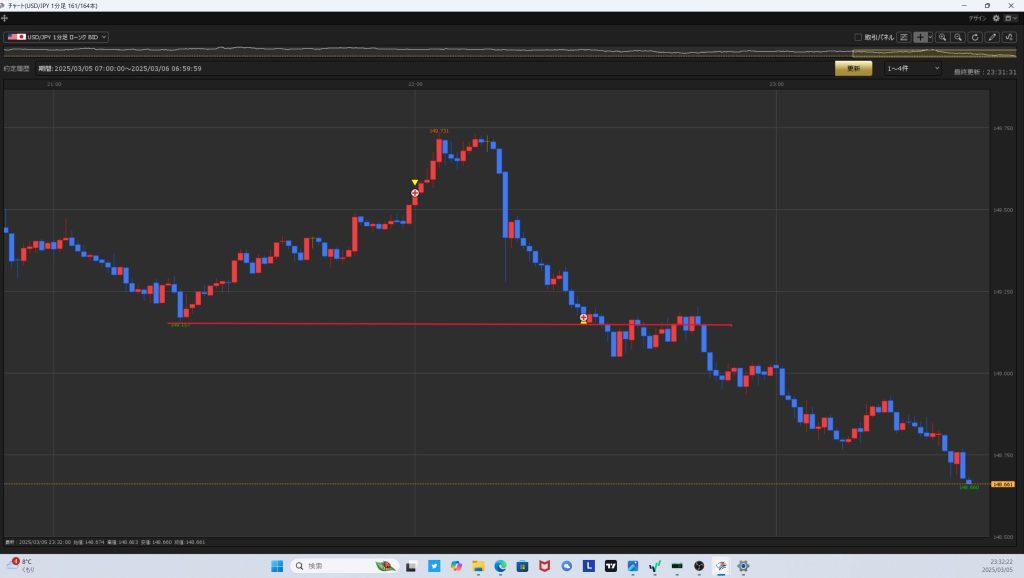Expand the crosshair tool dropdown arrow
This screenshot has height=578, width=1024.
(x=930, y=37)
